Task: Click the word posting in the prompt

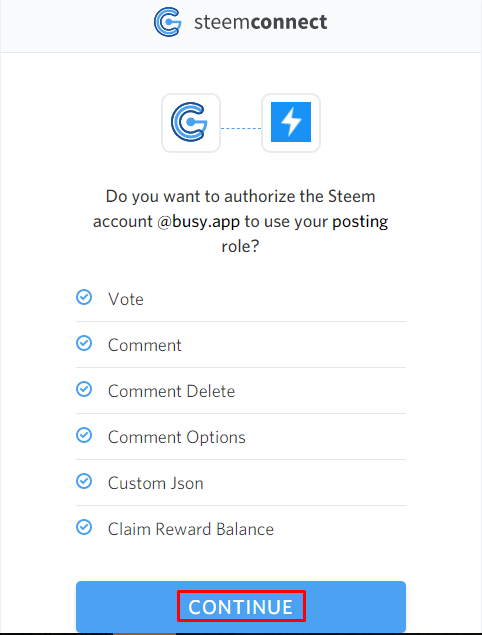Action: (360, 222)
